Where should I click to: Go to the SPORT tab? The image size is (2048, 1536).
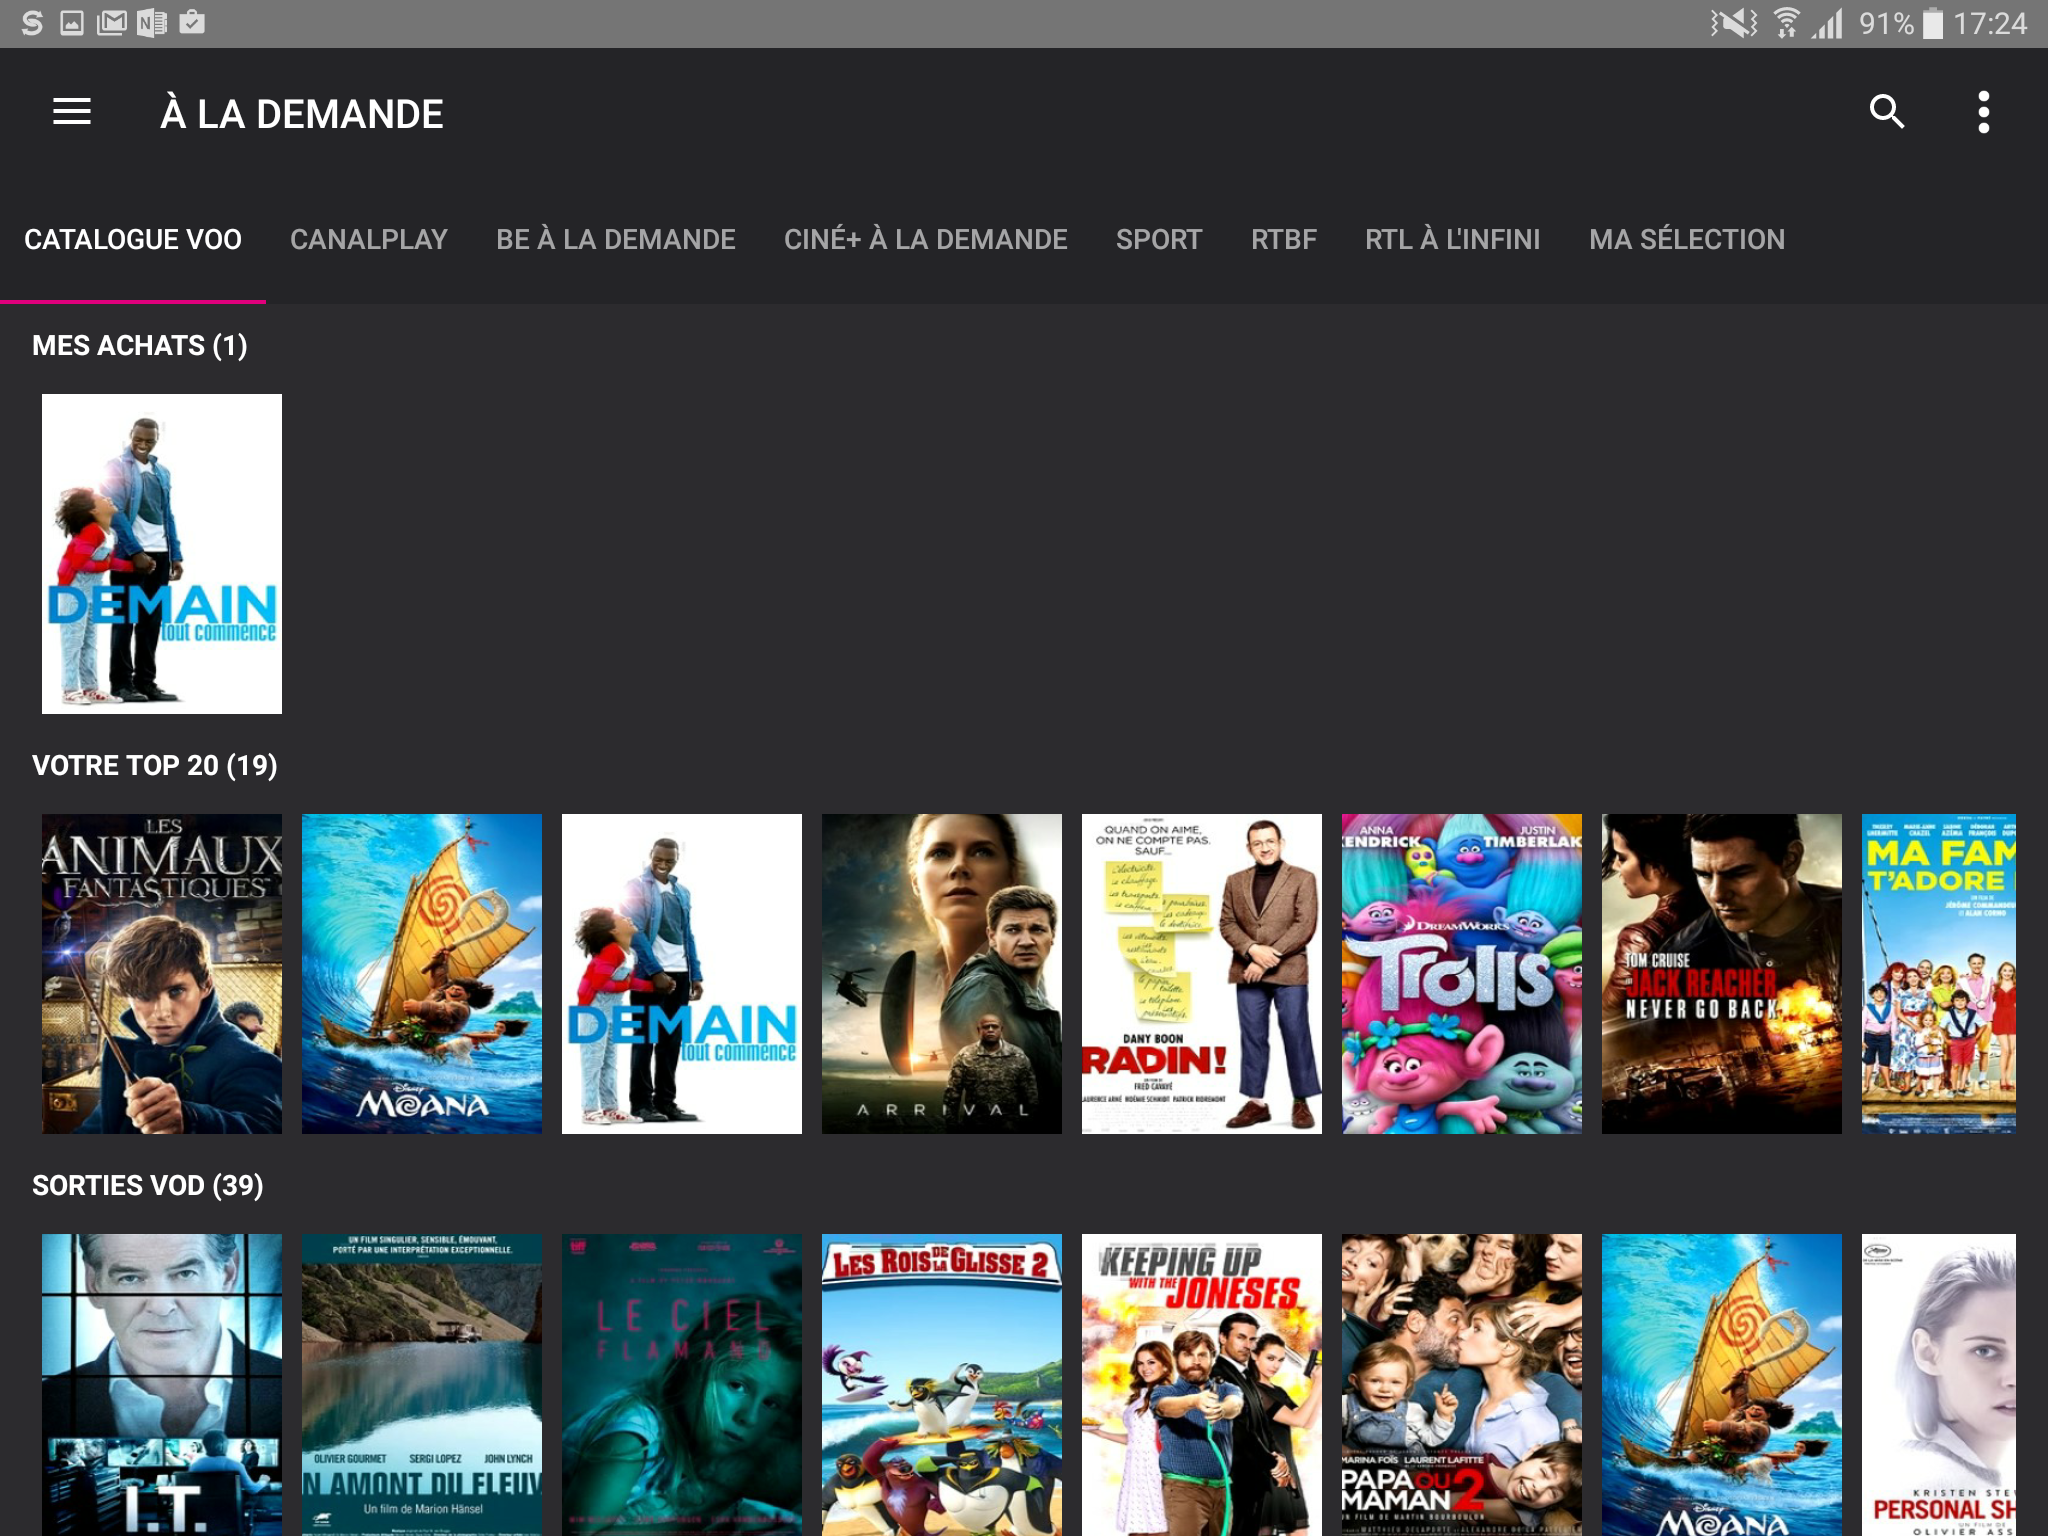[x=1158, y=240]
